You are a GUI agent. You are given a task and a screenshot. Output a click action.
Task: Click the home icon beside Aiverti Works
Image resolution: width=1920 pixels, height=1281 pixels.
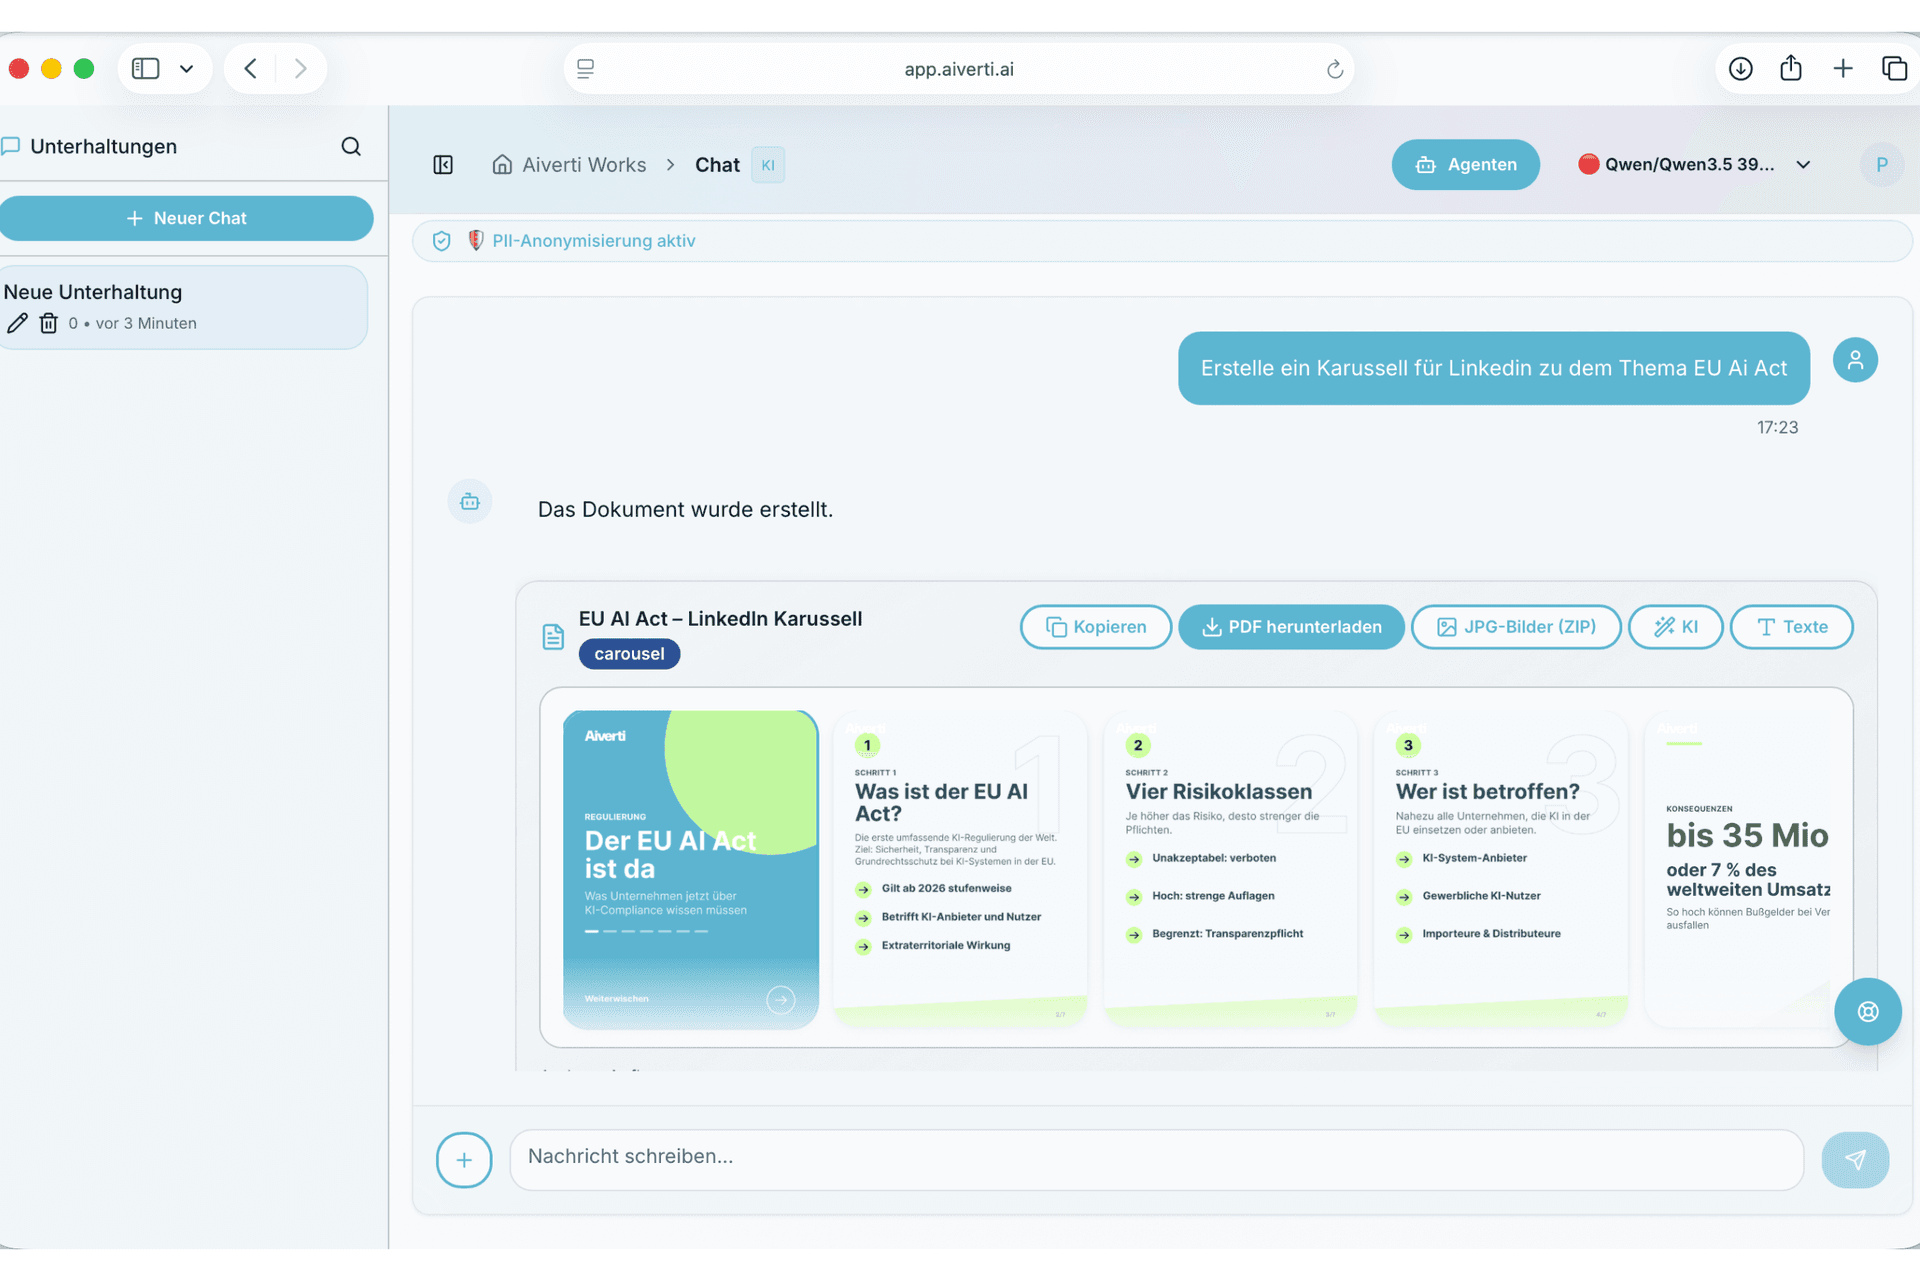pos(502,165)
